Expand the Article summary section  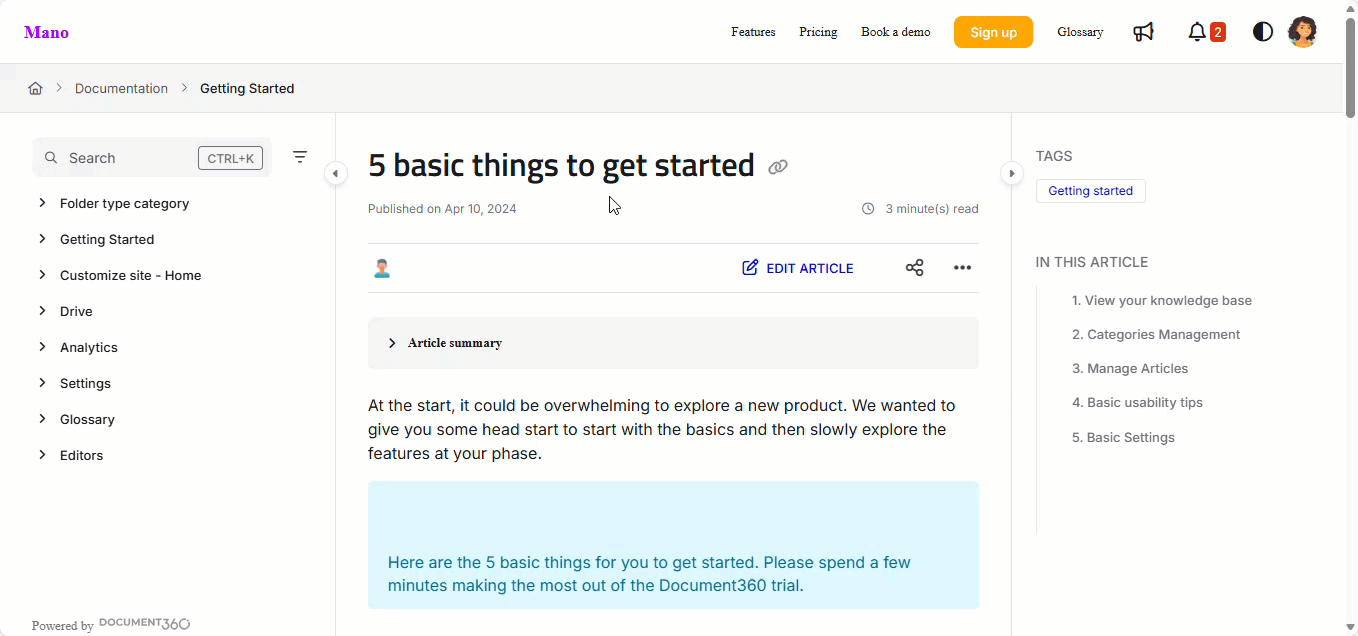click(x=392, y=343)
